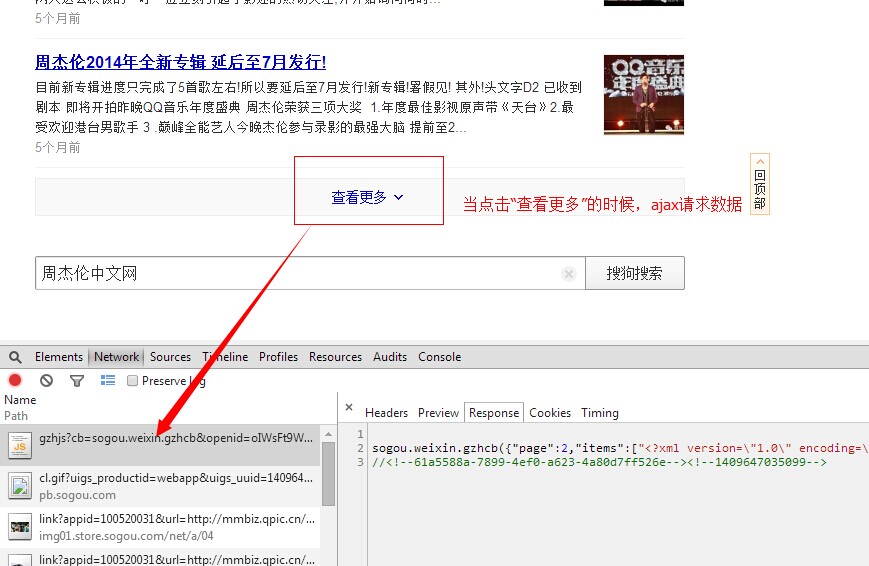Clear the search box with the X icon
Screen dimensions: 869x566
569,273
